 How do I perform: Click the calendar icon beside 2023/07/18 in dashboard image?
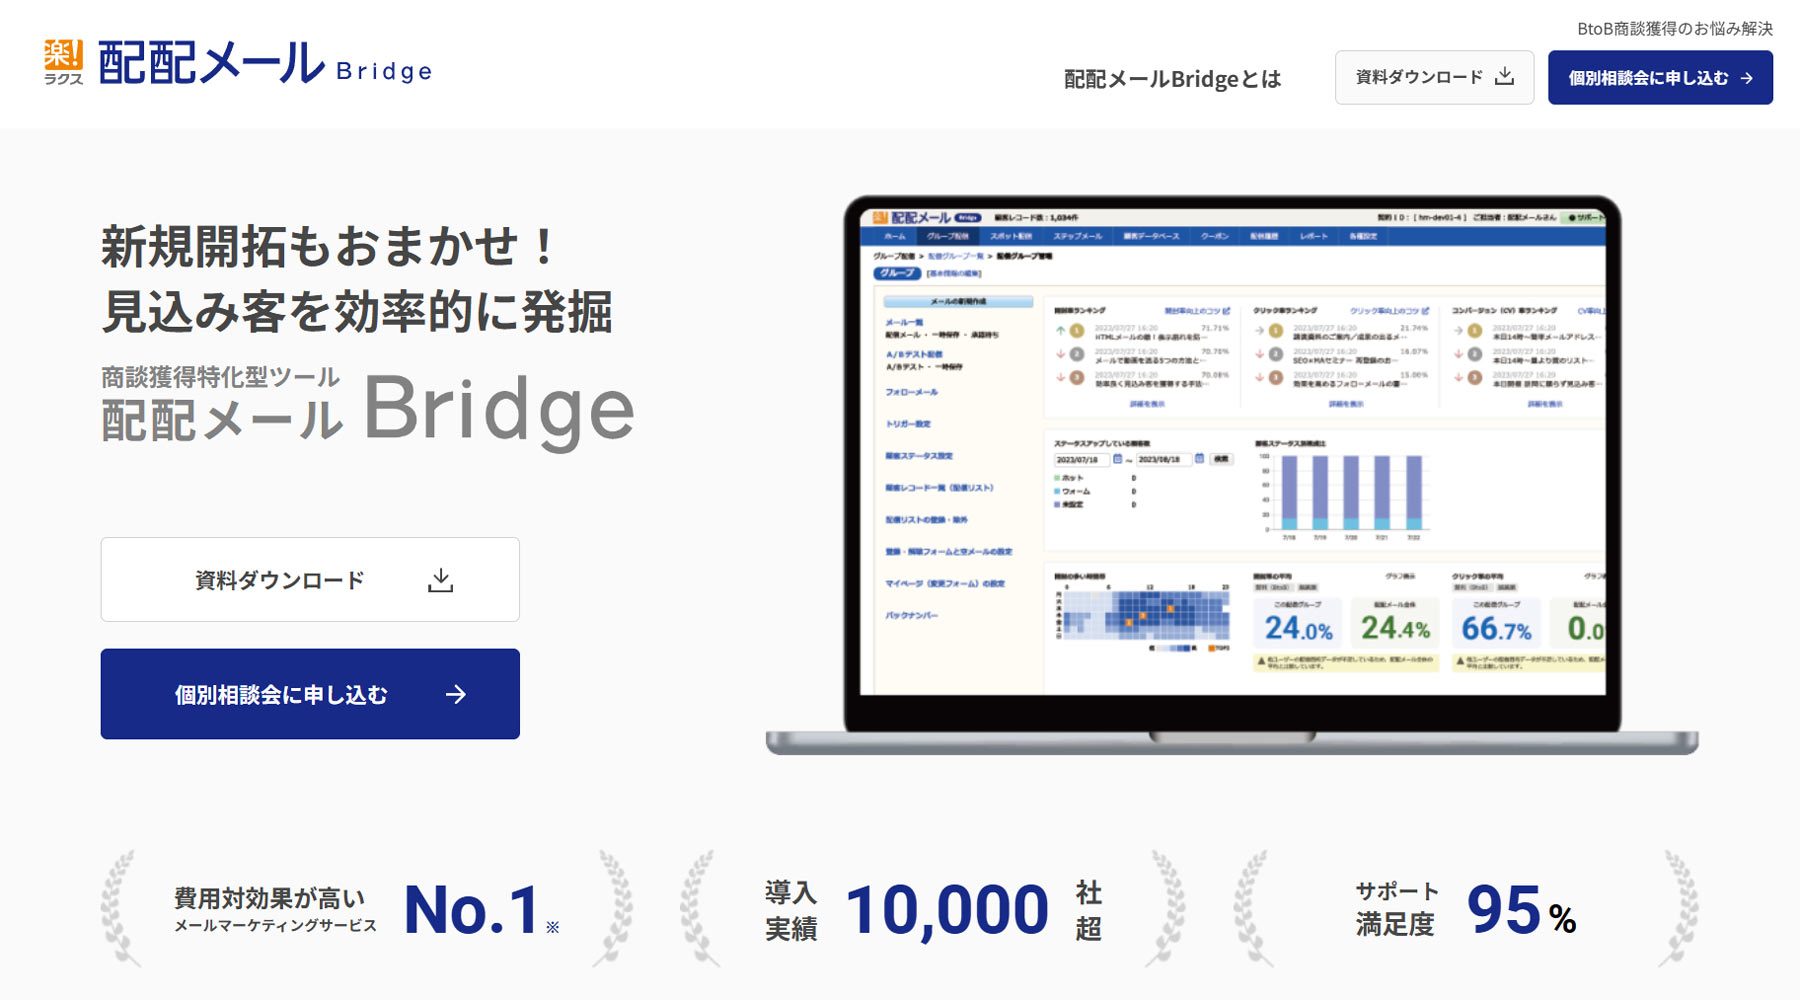tap(1118, 459)
